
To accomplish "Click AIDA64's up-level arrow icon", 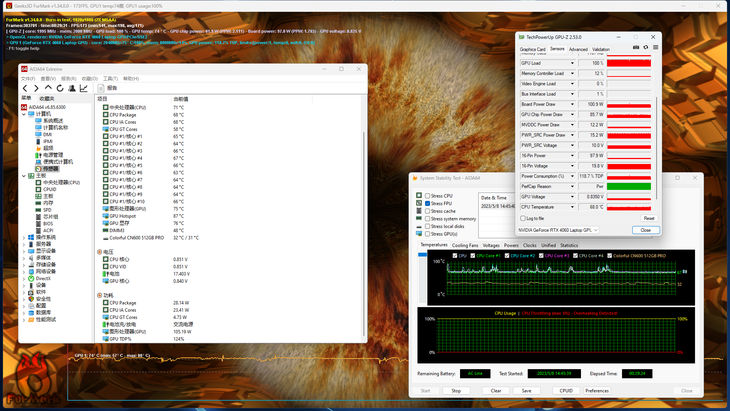I will (x=48, y=88).
